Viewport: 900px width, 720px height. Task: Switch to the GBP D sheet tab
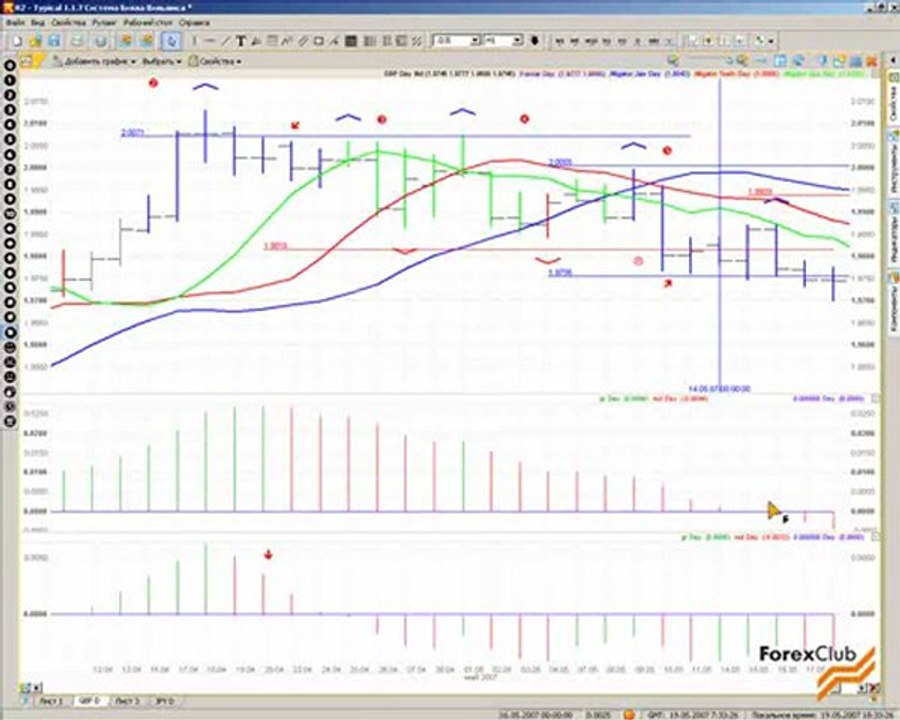(91, 701)
